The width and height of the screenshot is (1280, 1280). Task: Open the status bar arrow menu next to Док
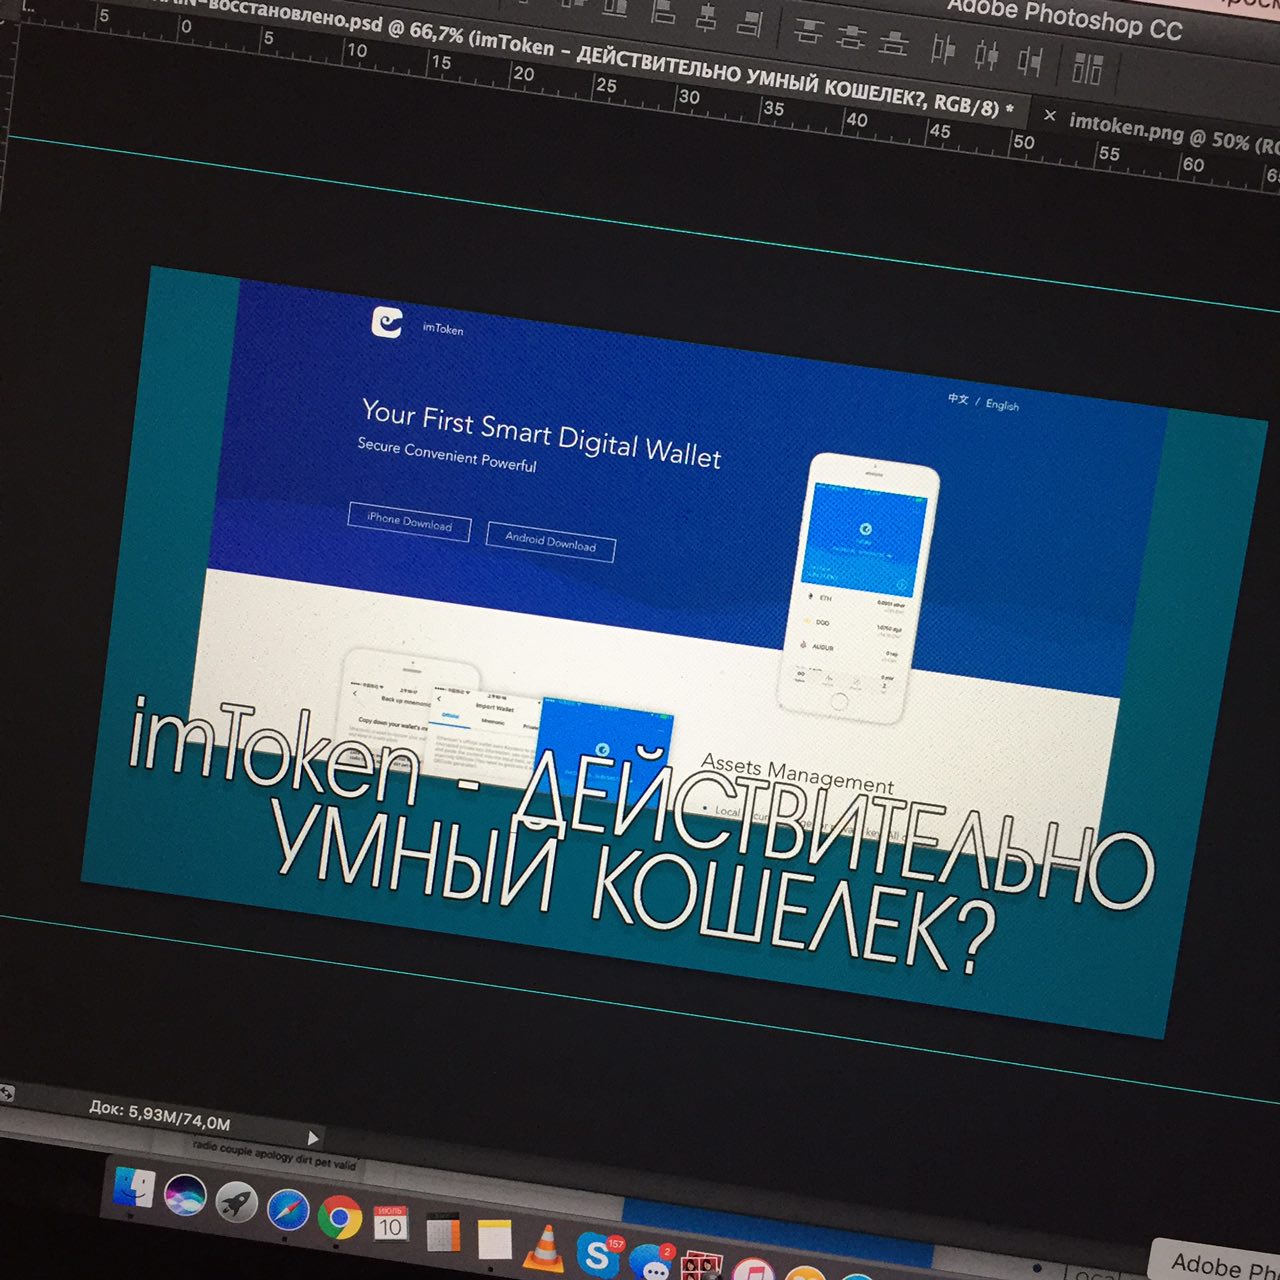click(313, 1137)
